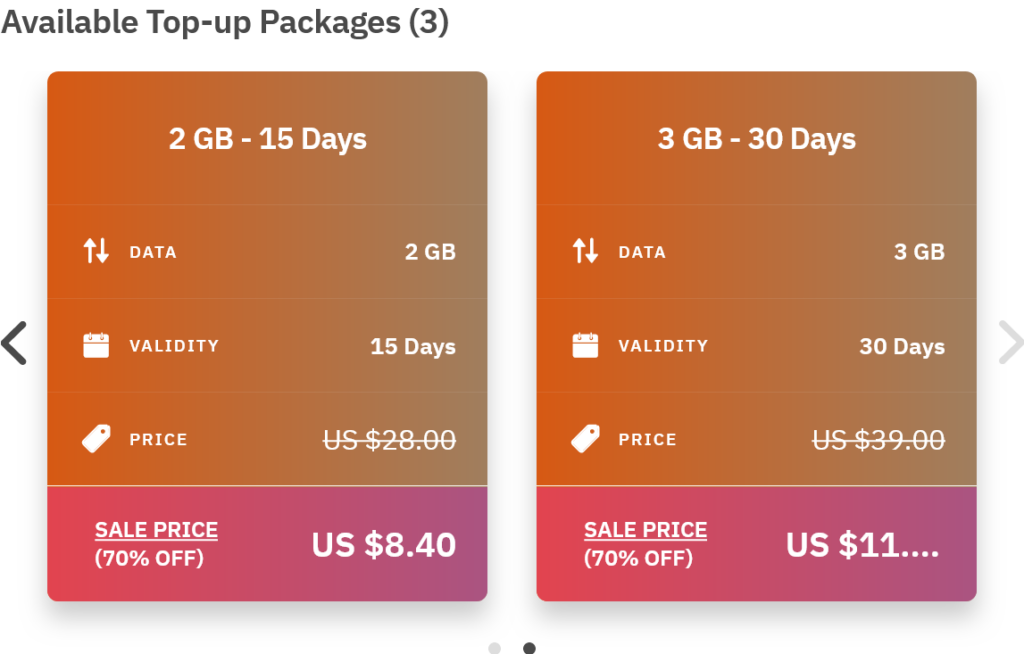The height and width of the screenshot is (654, 1024).
Task: Click the data transfer arrows icon on 3 GB card
Action: coord(585,251)
